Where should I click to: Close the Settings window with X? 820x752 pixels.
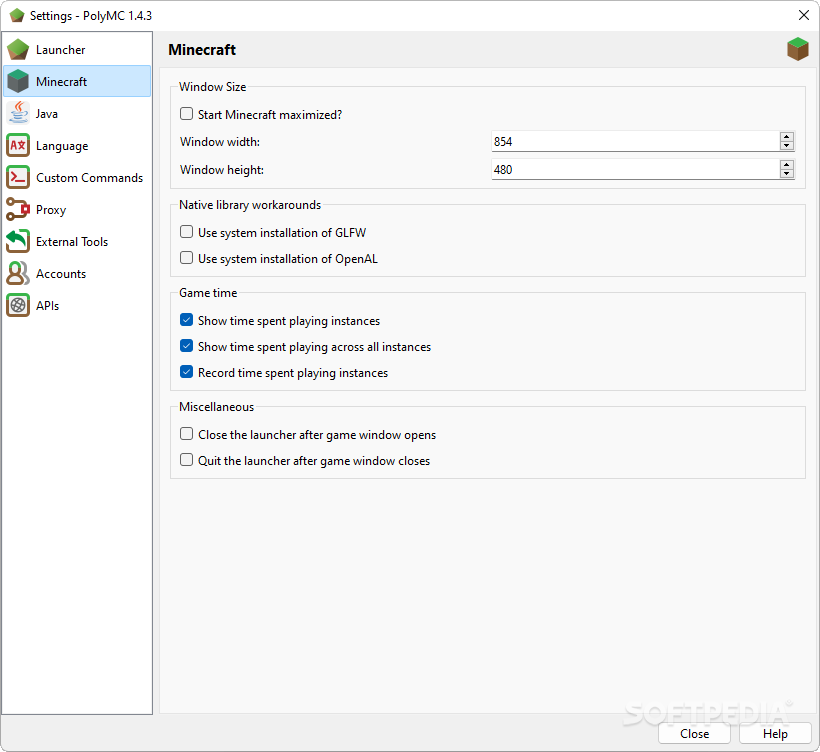(804, 15)
